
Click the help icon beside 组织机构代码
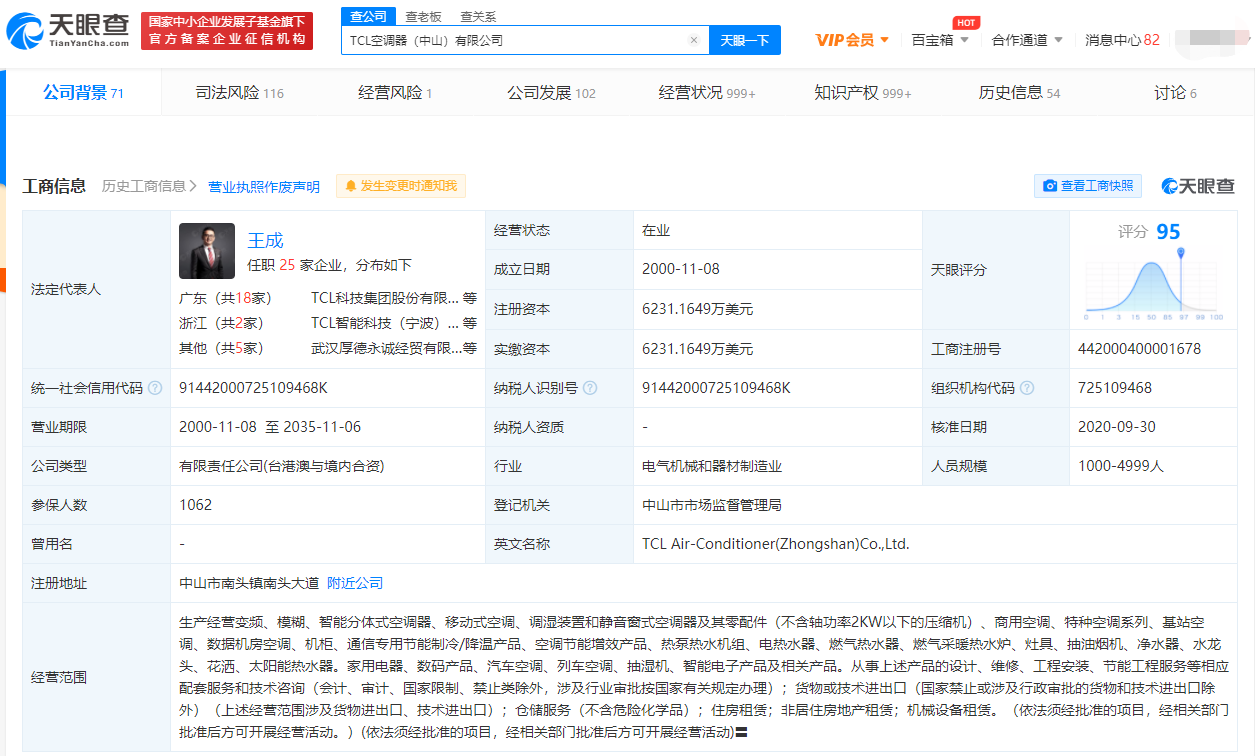[1027, 388]
